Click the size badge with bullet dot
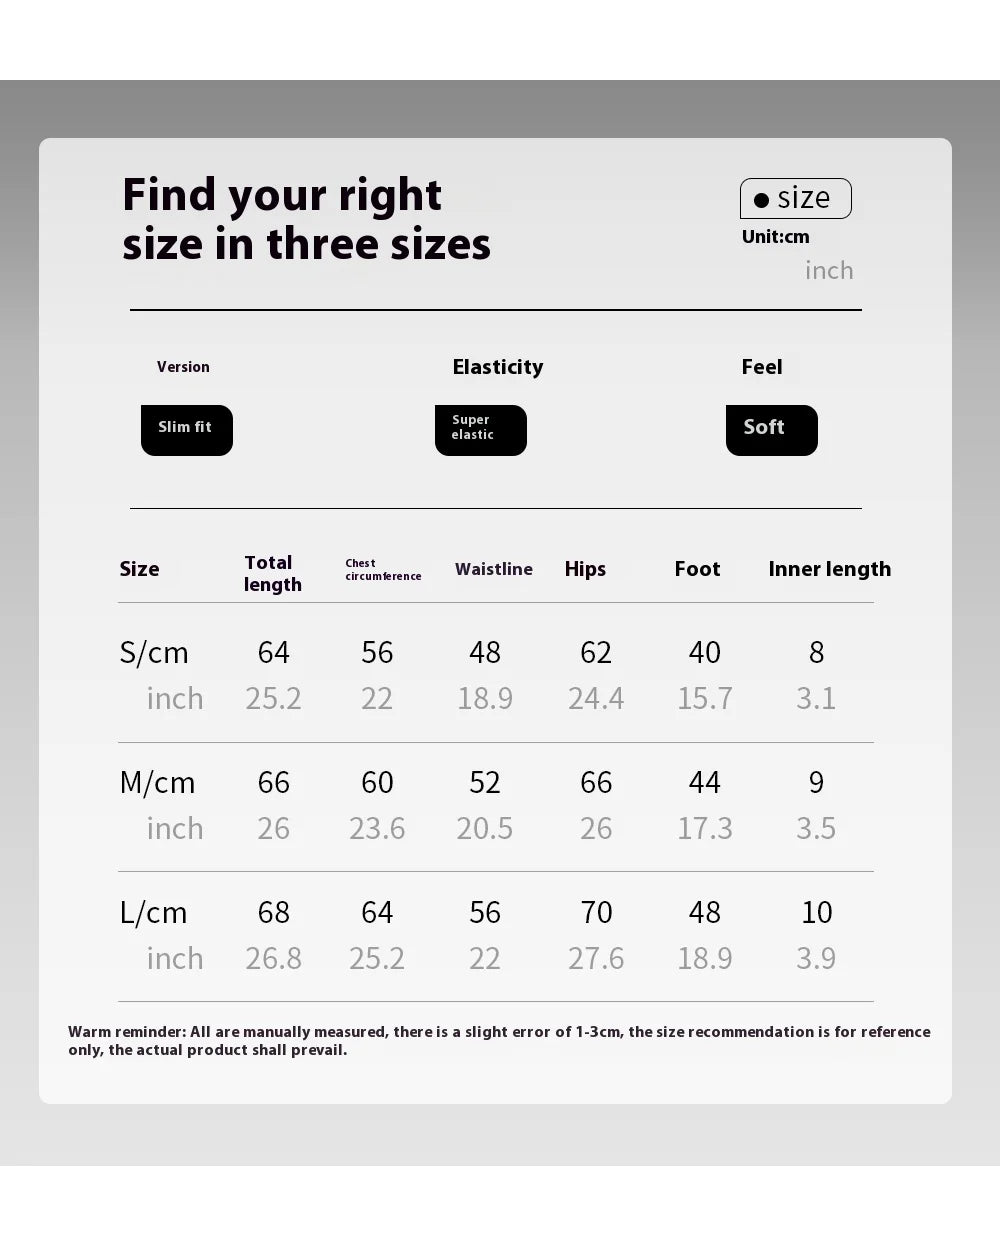1000x1250 pixels. pyautogui.click(x=796, y=198)
